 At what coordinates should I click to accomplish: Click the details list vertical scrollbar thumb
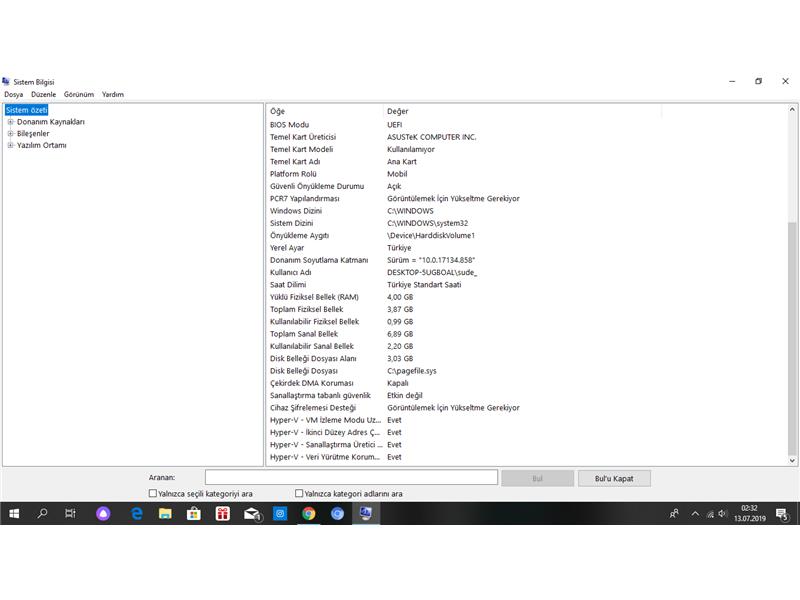[792, 338]
